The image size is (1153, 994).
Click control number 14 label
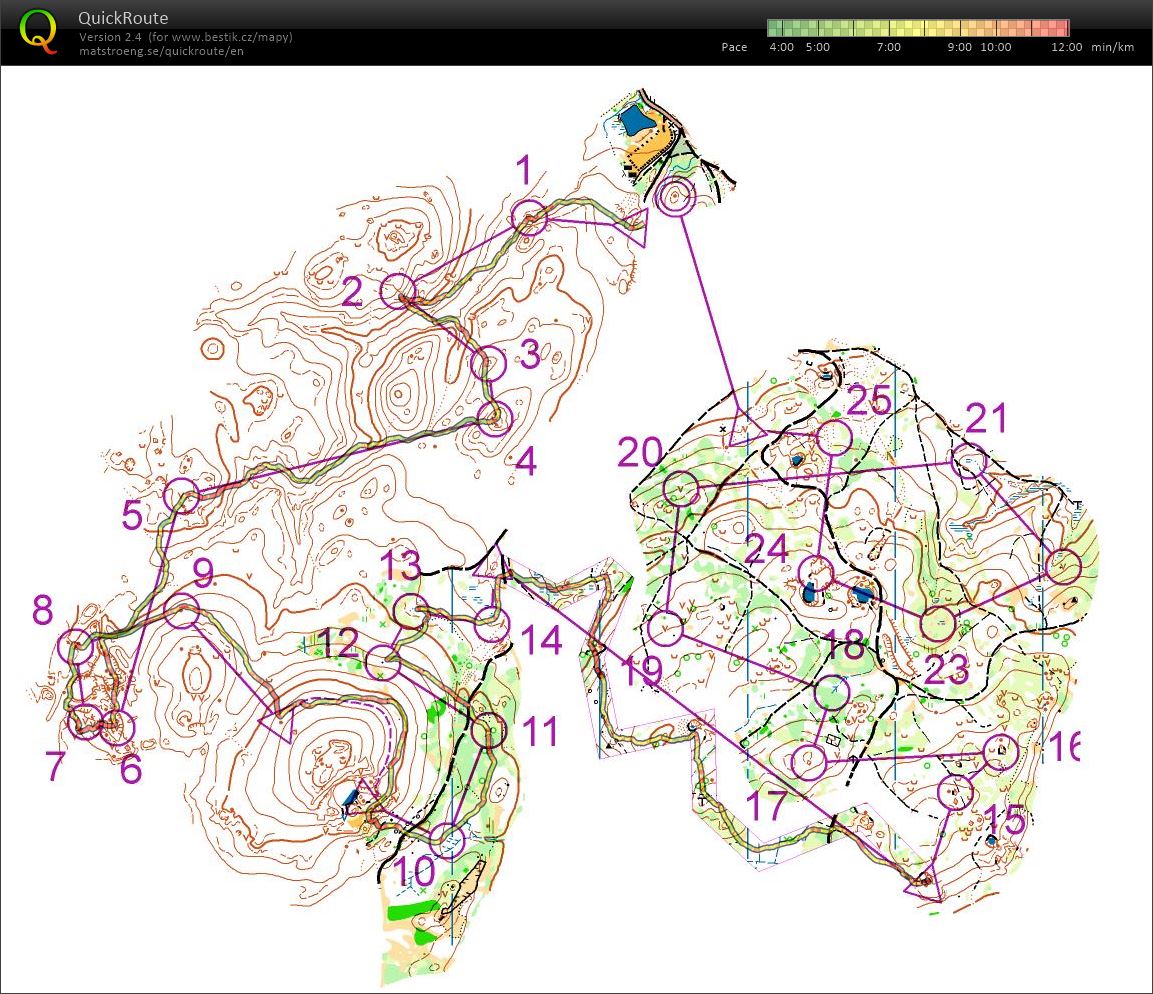click(x=541, y=640)
